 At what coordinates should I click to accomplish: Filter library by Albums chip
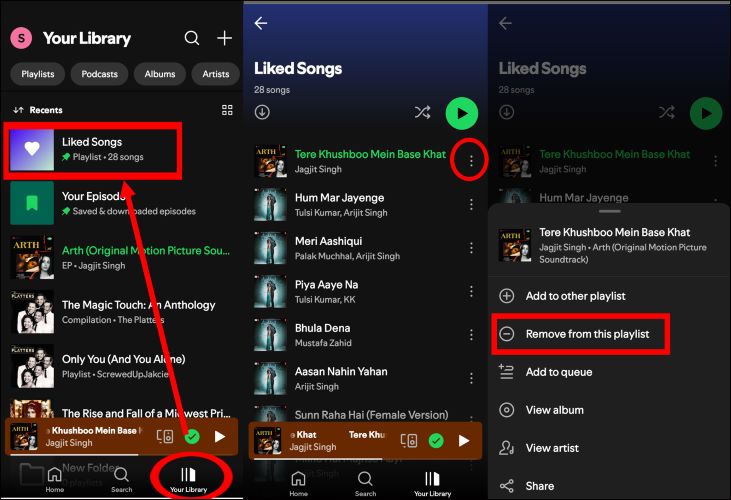tap(159, 74)
